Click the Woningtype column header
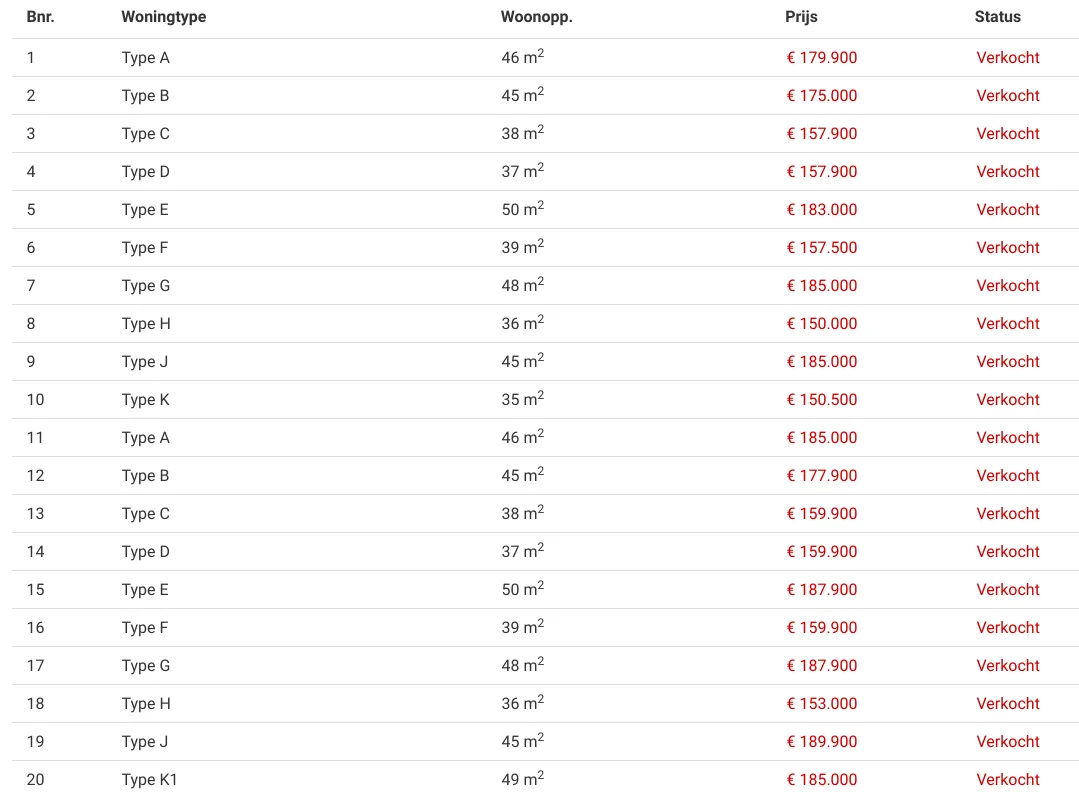The width and height of the screenshot is (1079, 792). (x=164, y=17)
